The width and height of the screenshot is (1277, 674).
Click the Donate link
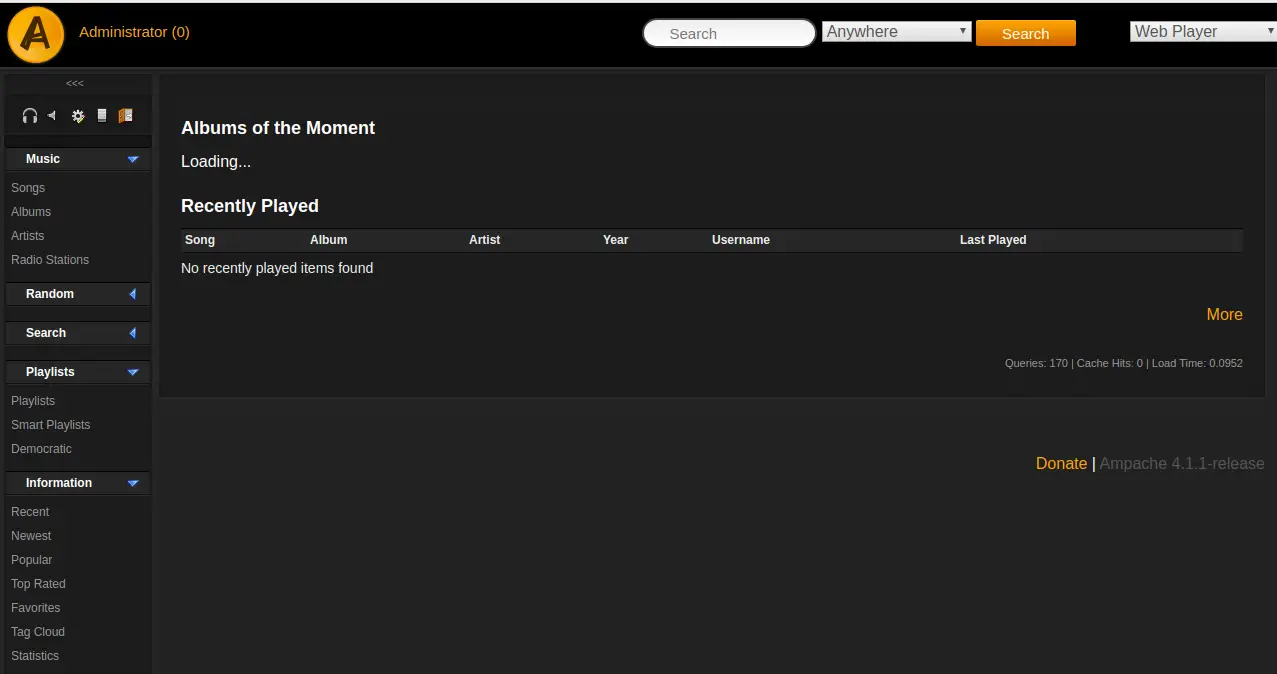pos(1061,464)
